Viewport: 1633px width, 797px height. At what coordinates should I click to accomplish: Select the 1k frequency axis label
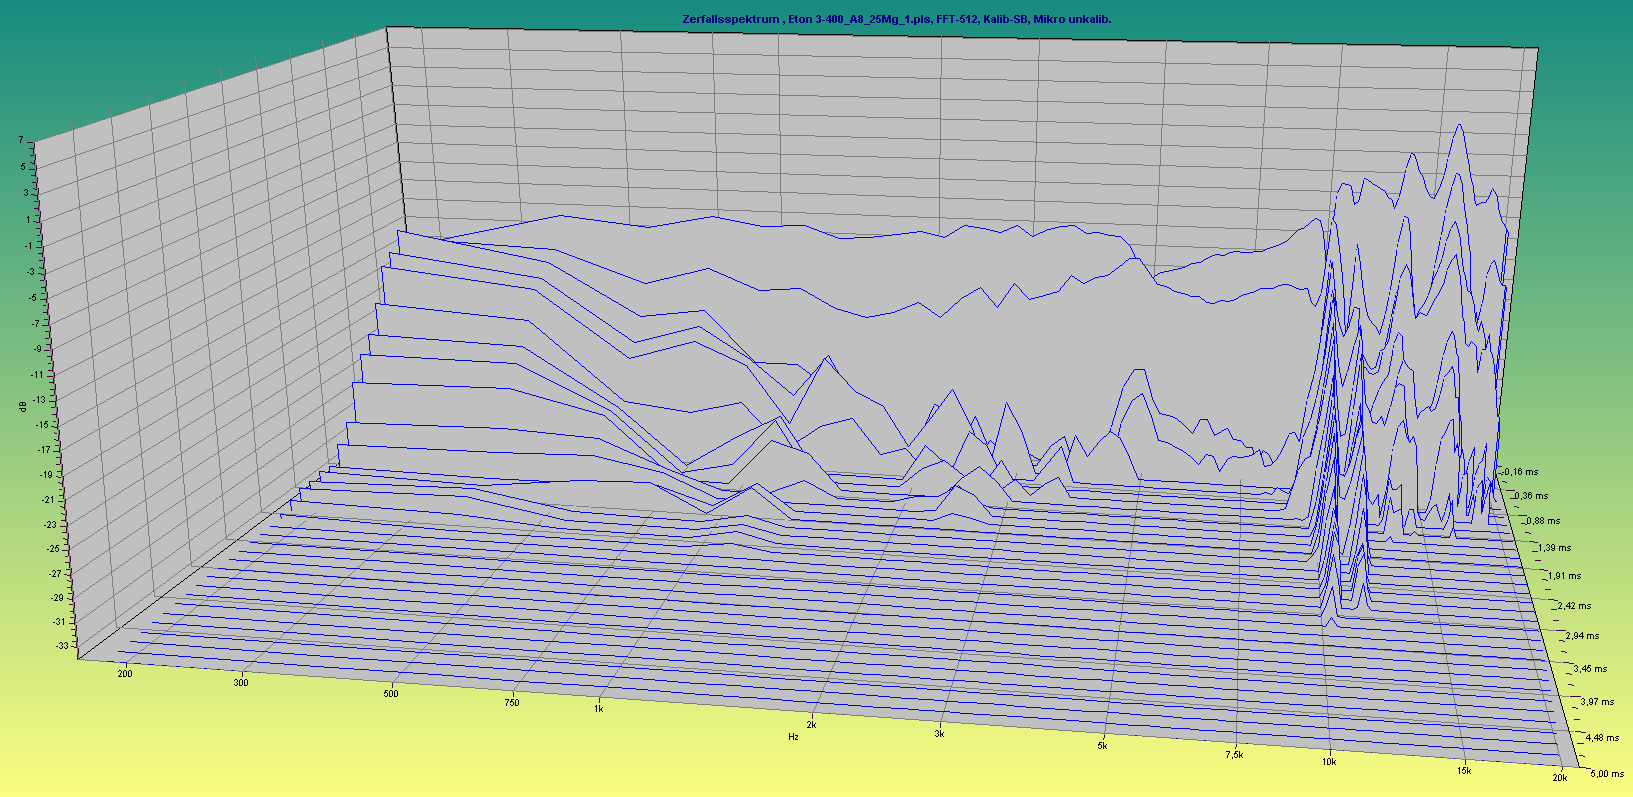coord(598,709)
